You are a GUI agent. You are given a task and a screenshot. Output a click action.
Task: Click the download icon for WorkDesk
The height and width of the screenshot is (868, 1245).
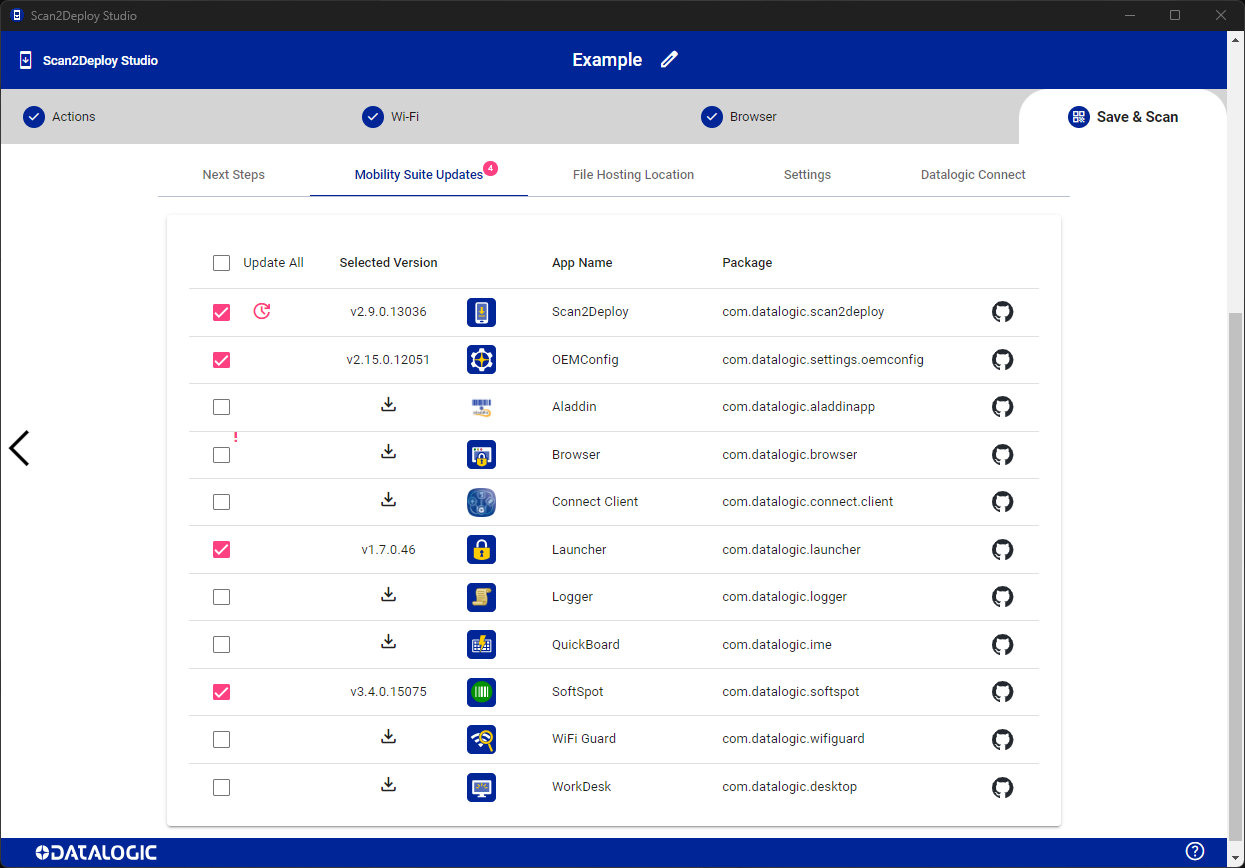pos(389,784)
